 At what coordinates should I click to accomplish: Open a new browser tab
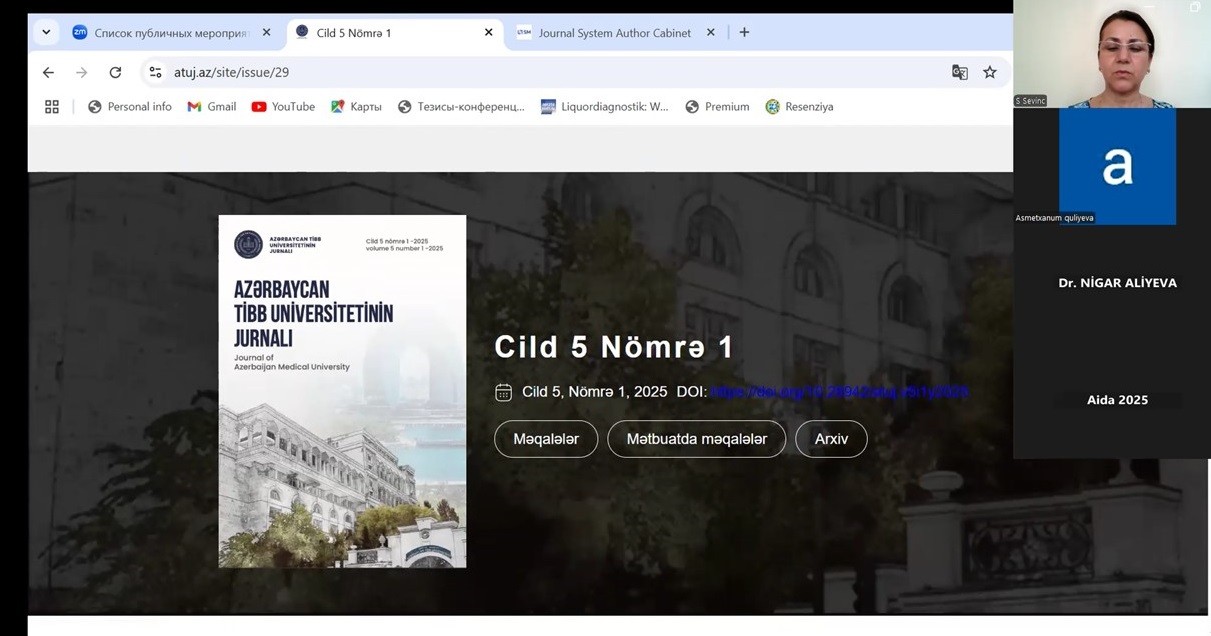click(x=744, y=32)
